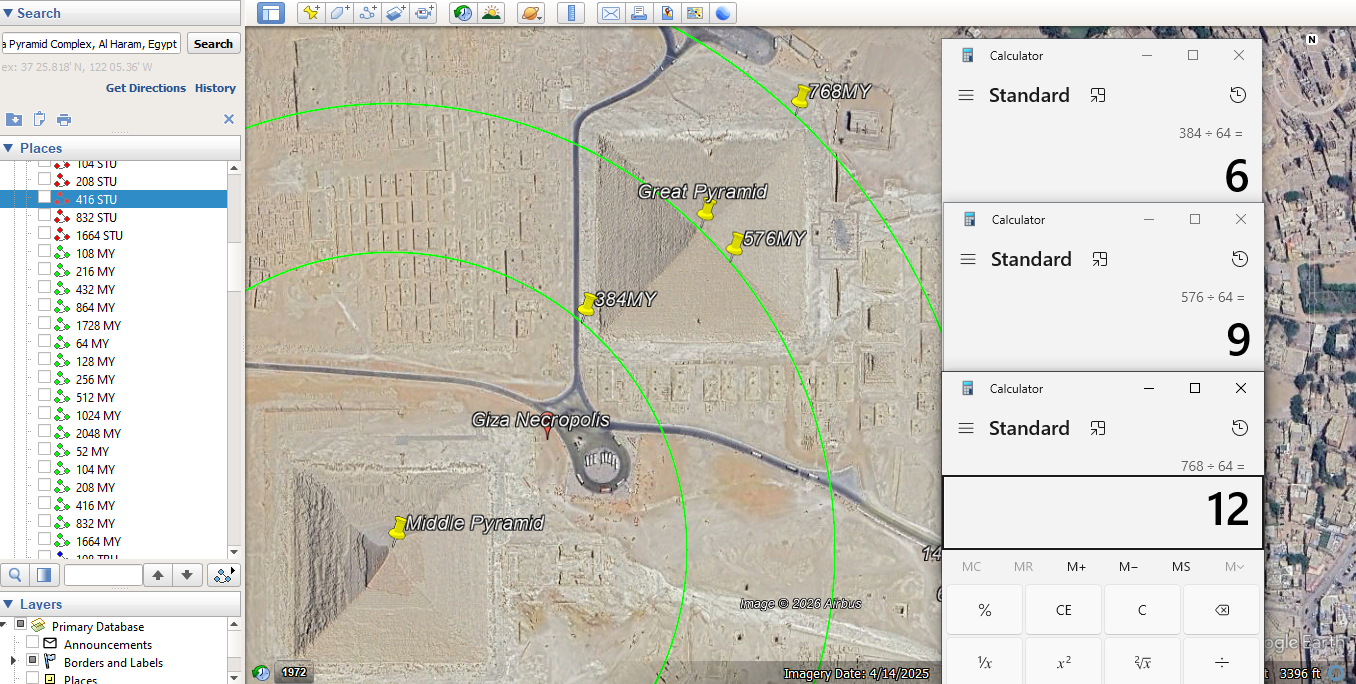Select the Add Path tool
1356x684 pixels.
(368, 13)
